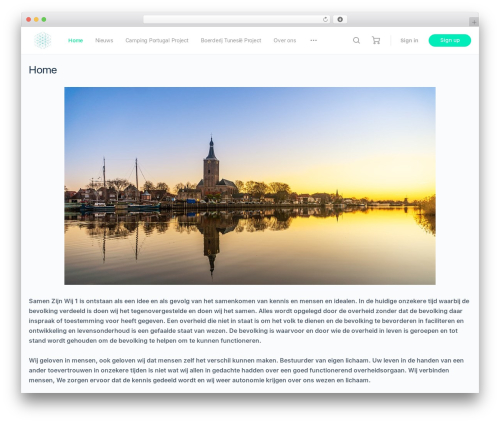The height and width of the screenshot is (423, 500).
Task: Open Boerderij Tunesië Project page
Action: point(231,40)
